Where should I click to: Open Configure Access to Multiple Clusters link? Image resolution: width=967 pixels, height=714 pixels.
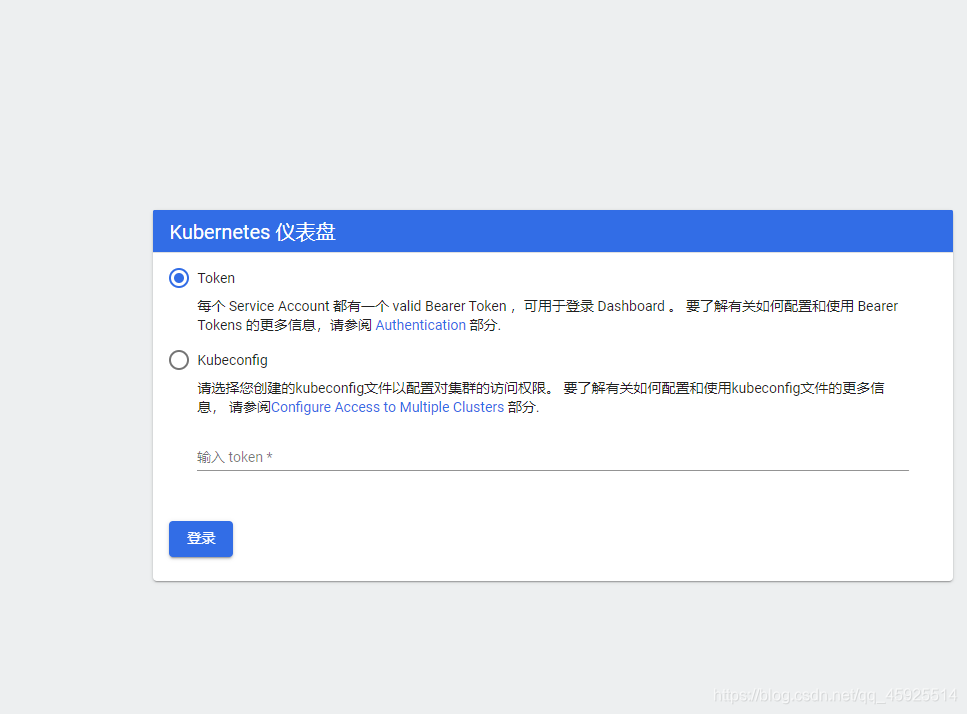click(387, 407)
